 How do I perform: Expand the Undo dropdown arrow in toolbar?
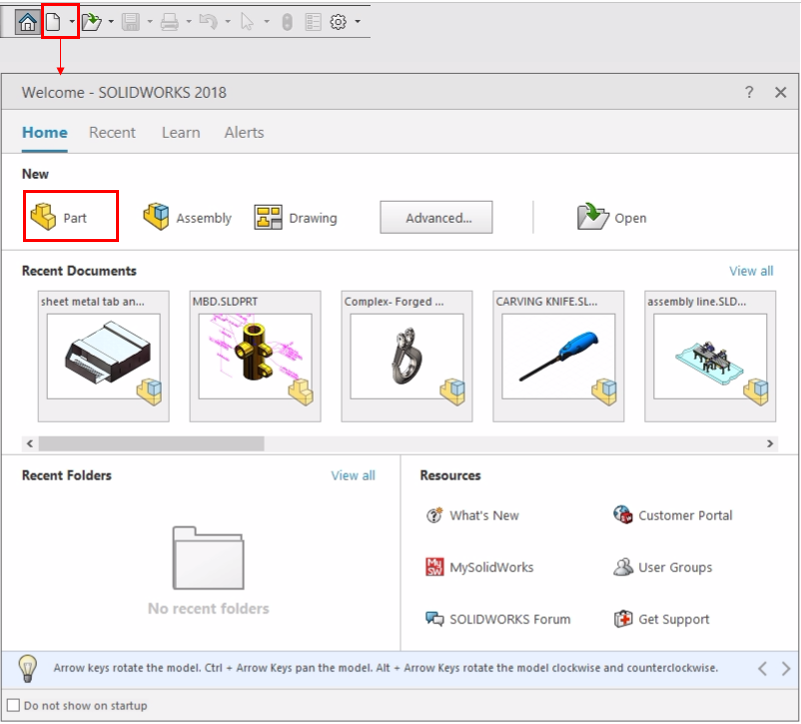[228, 21]
